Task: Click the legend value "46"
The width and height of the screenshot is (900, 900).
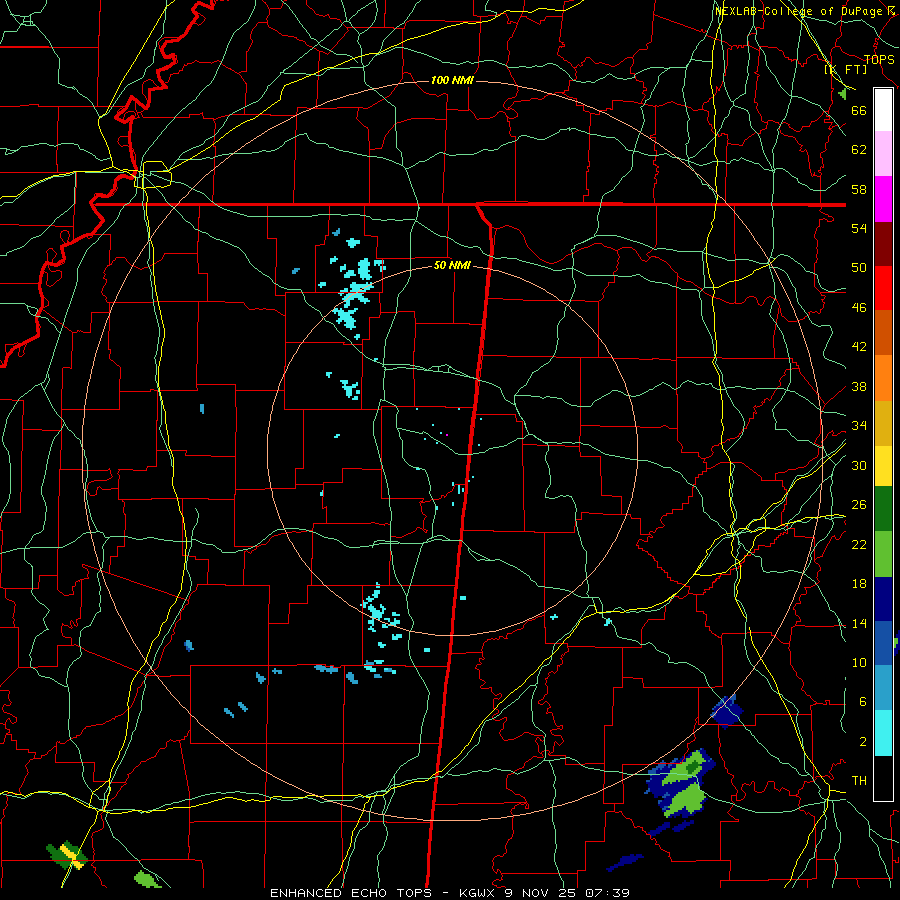Action: pyautogui.click(x=859, y=308)
